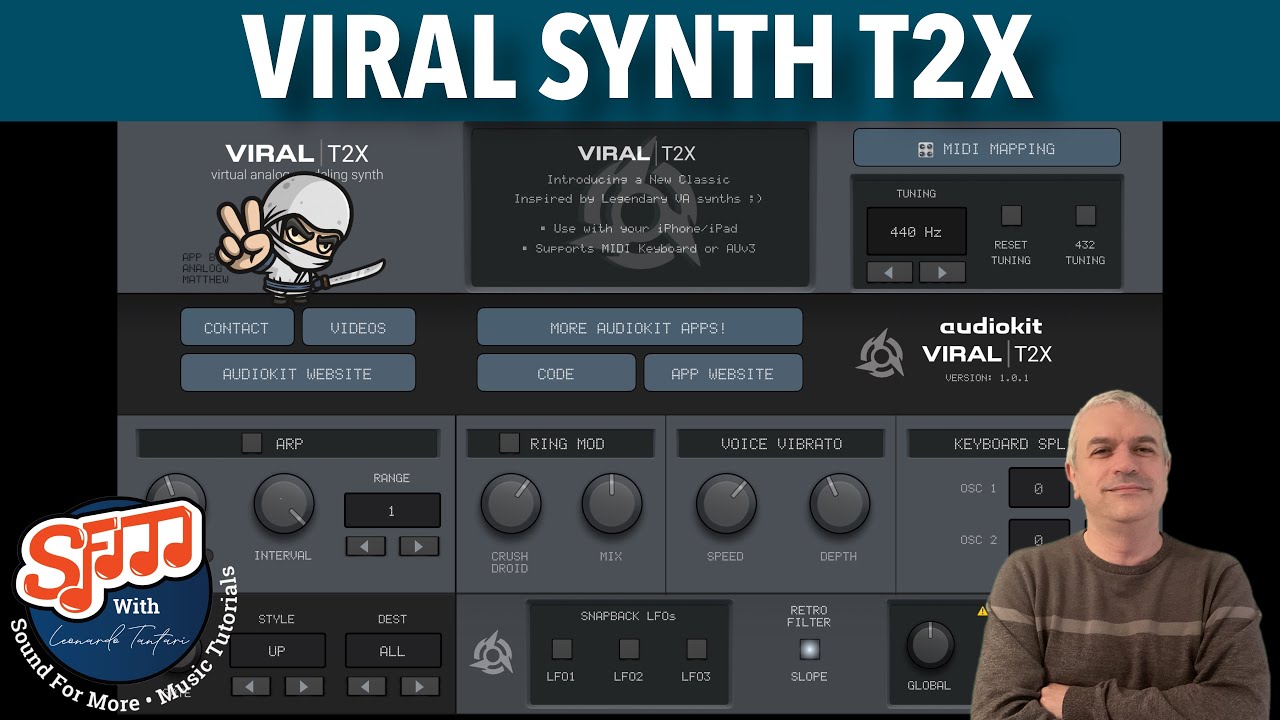Enable the 432 Tuning option
1280x720 pixels.
coord(1085,215)
